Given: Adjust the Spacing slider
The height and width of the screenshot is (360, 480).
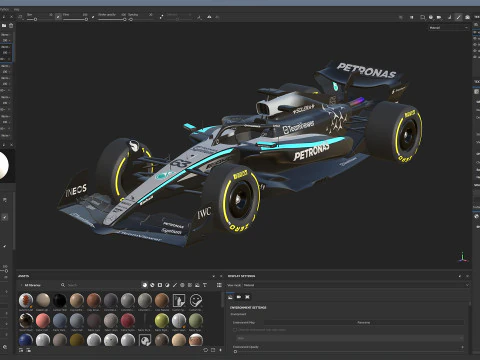Looking at the screenshot, I should point(131,19).
